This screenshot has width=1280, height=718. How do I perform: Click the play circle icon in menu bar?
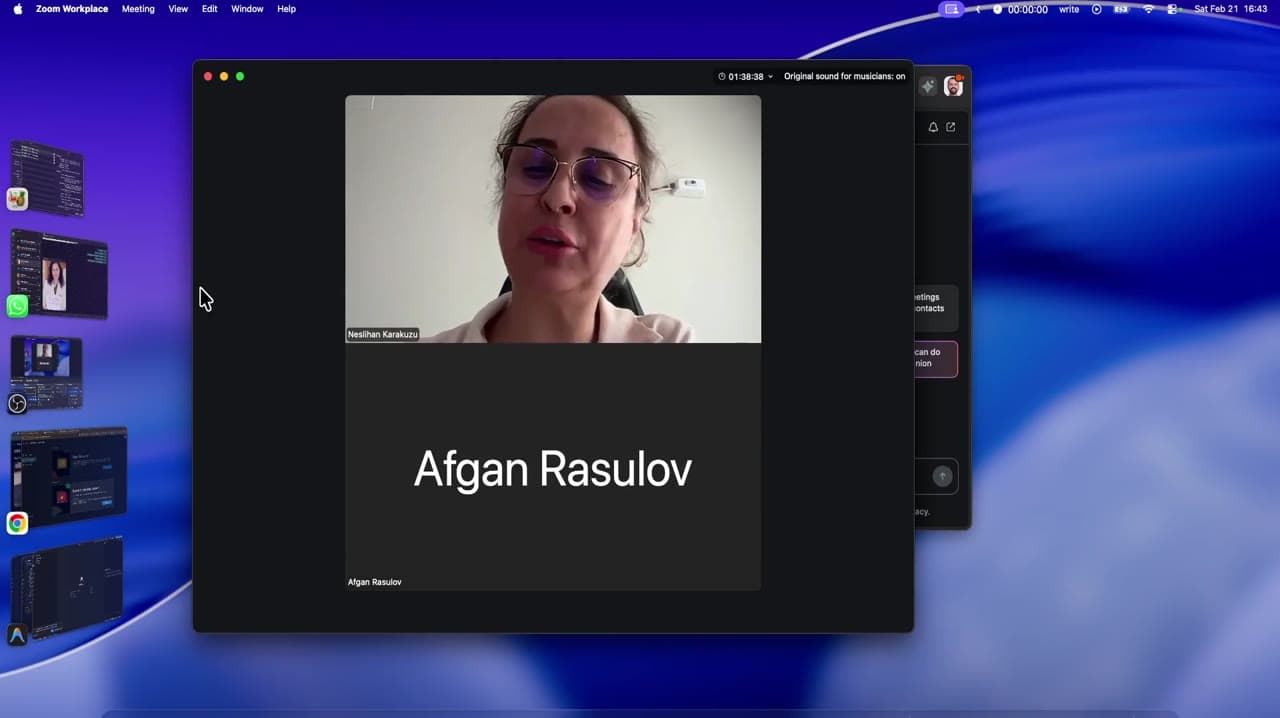point(1097,9)
